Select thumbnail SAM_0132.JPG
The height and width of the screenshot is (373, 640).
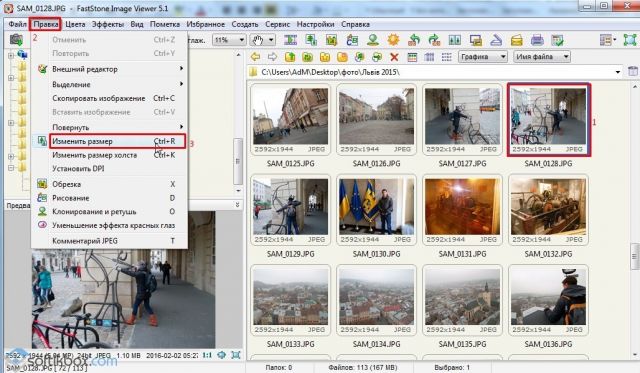coord(548,210)
